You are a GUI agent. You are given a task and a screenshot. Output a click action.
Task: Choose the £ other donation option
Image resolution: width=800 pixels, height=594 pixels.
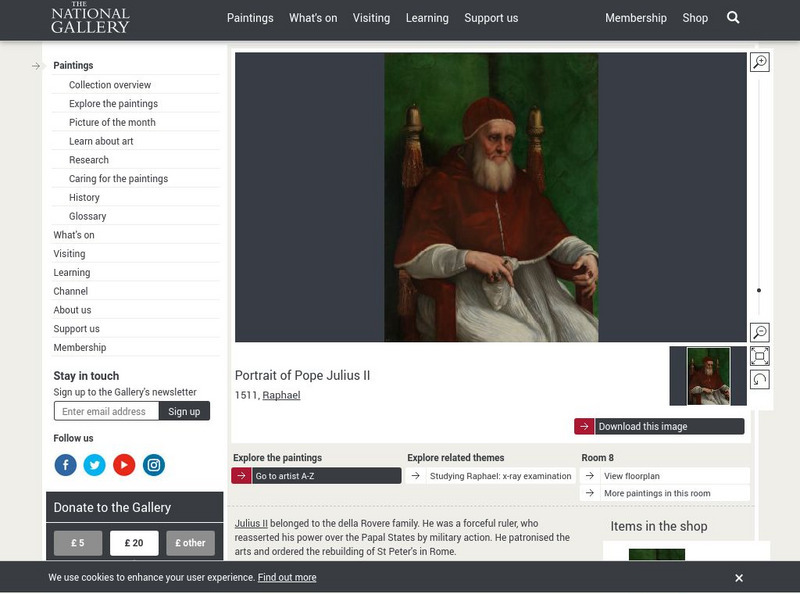pos(190,543)
